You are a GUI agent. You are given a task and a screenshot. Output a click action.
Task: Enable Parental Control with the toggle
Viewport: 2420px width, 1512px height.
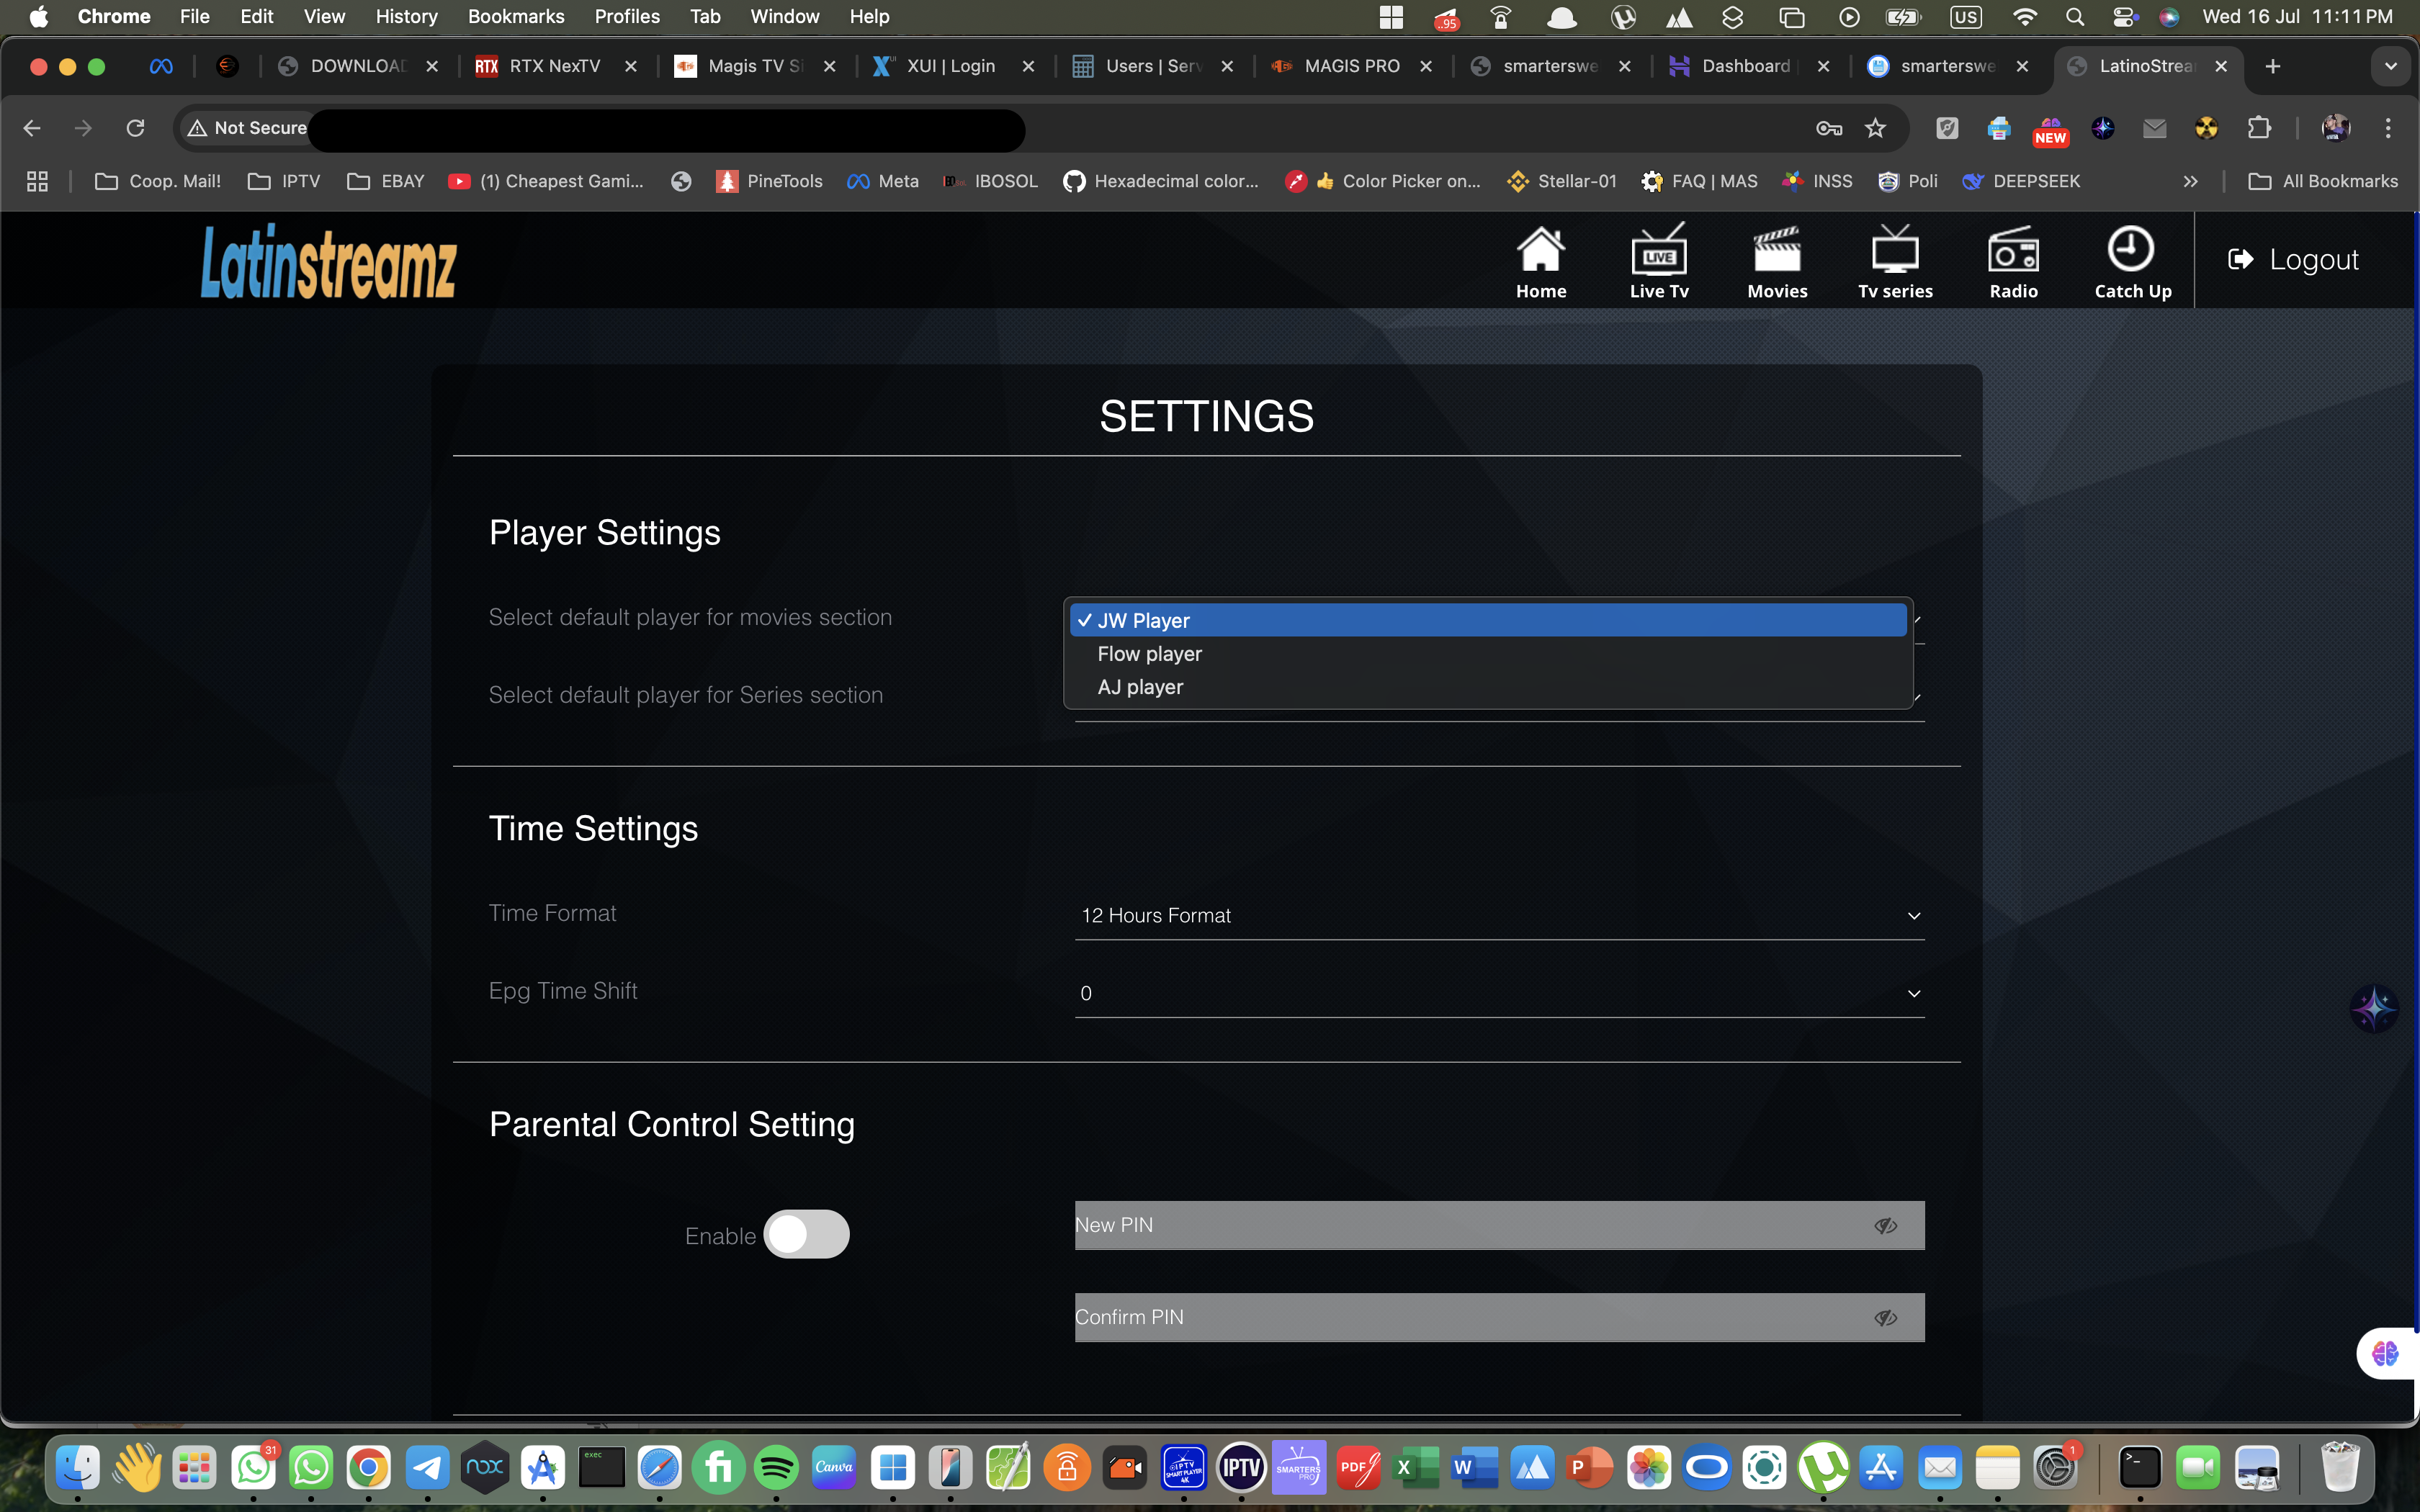point(806,1234)
